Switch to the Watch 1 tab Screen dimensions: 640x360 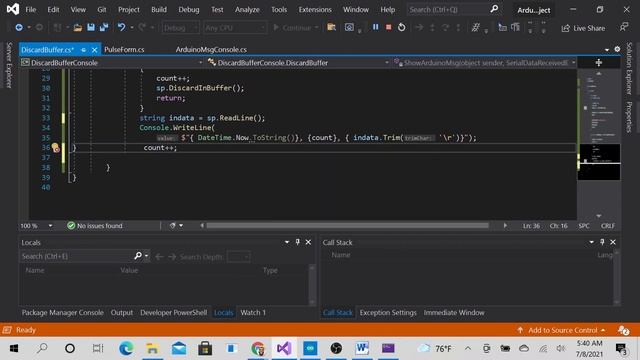[253, 313]
